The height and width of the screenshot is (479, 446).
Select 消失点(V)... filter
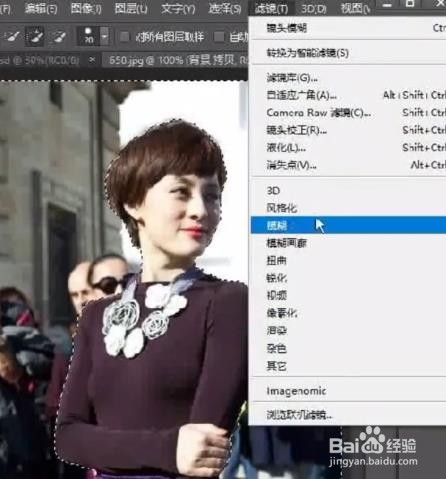(348, 165)
